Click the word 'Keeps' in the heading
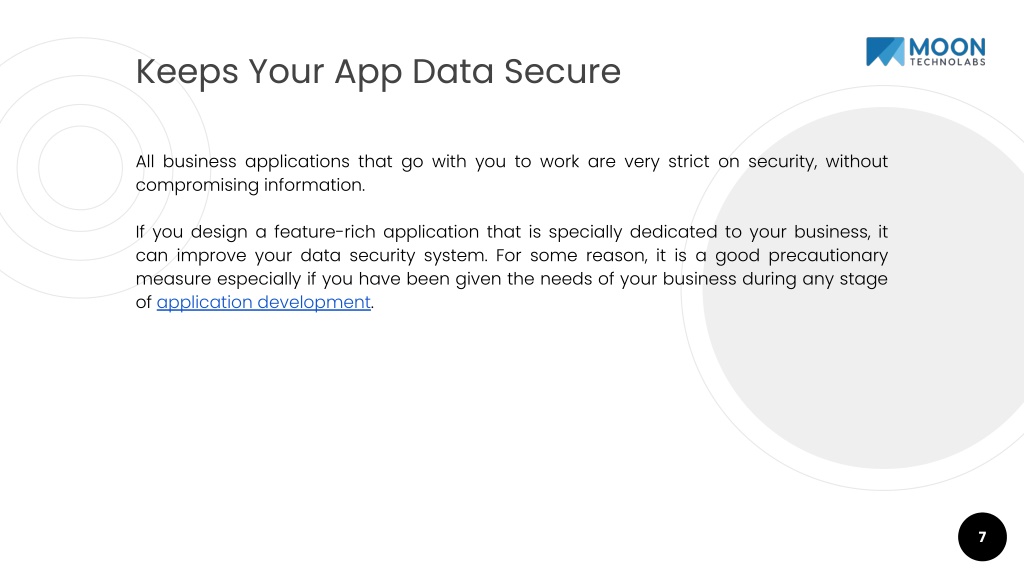The height and width of the screenshot is (576, 1024). (187, 72)
